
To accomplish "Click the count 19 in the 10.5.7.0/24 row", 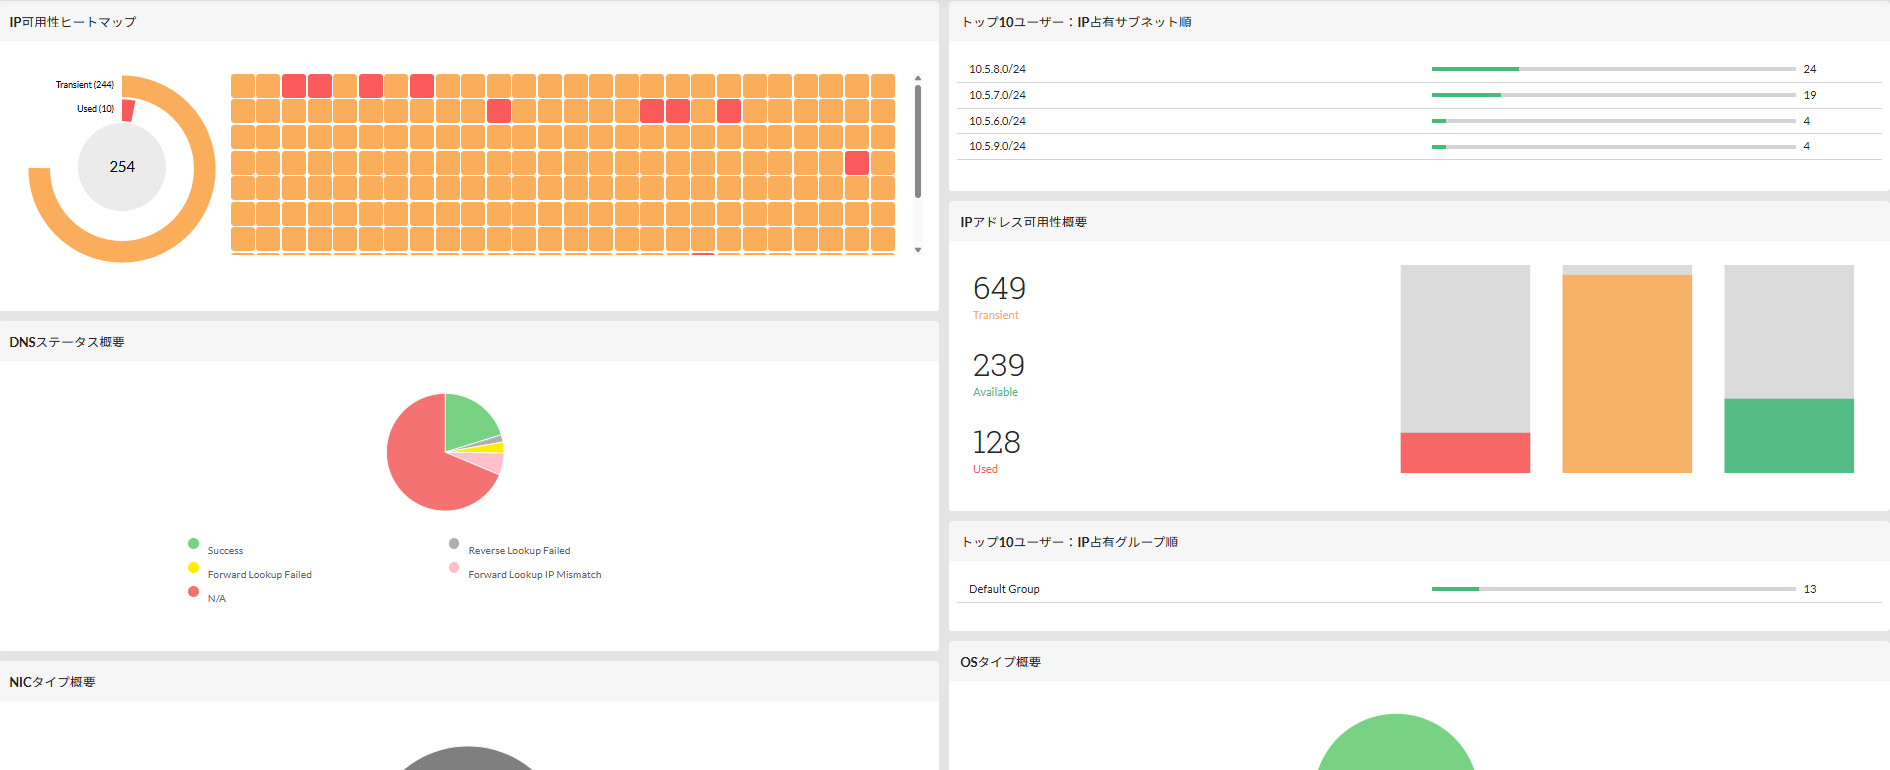I will [1810, 95].
